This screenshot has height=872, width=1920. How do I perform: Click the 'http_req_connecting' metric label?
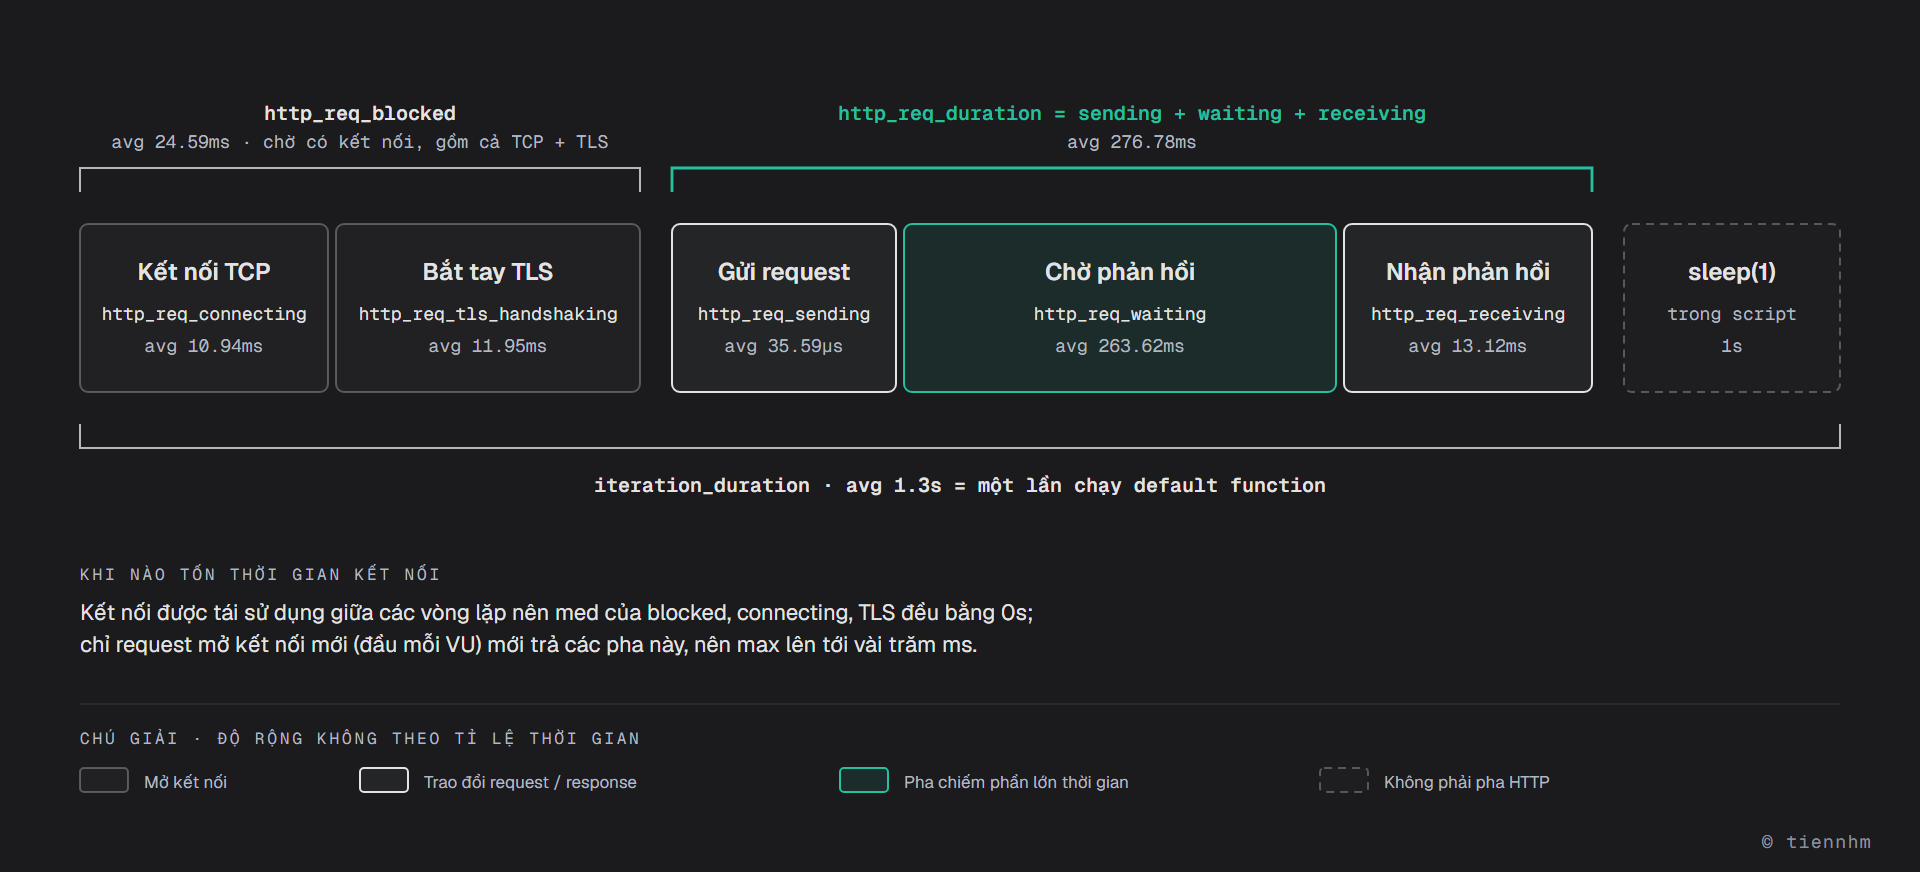[204, 314]
